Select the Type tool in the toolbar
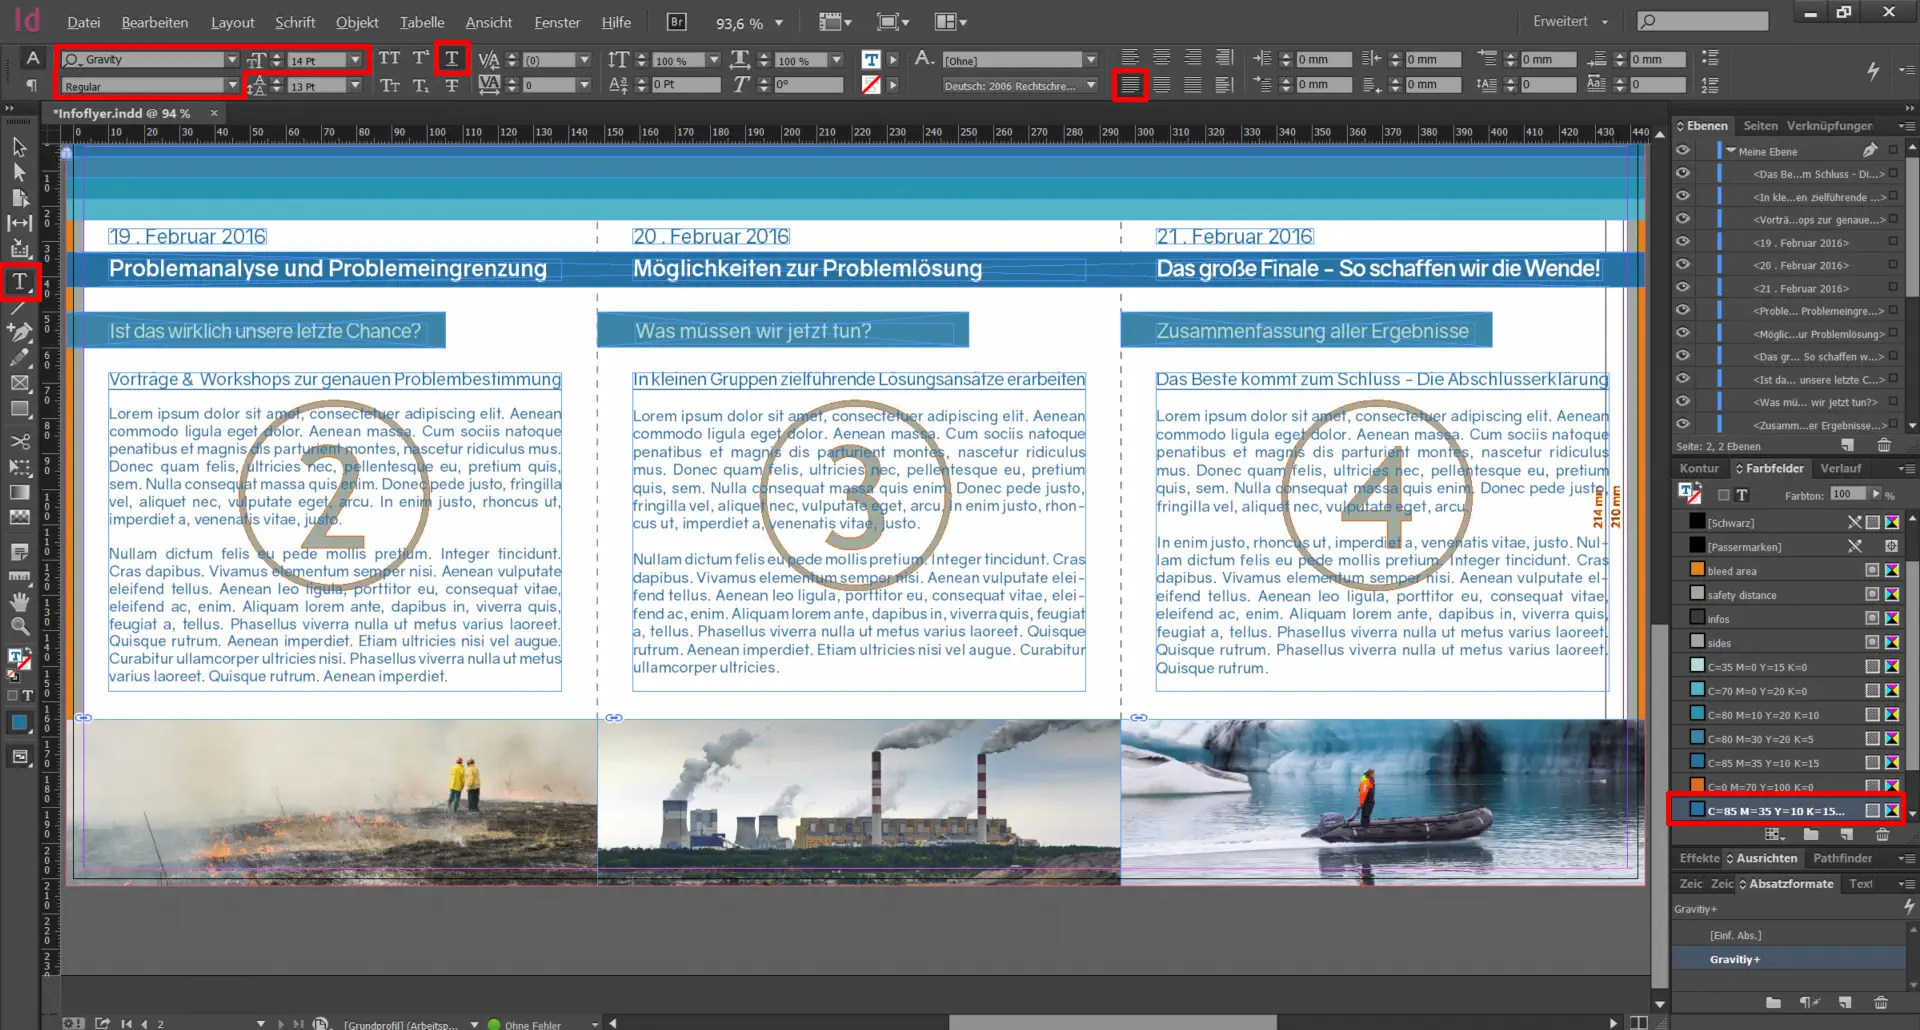Screen dimensions: 1920x1030 tap(20, 283)
